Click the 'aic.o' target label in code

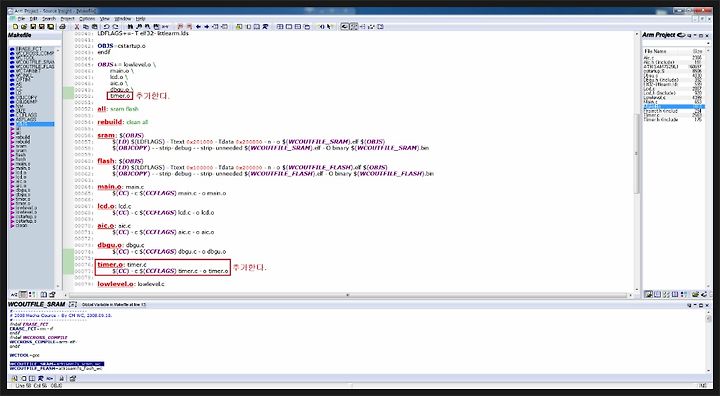(x=106, y=226)
